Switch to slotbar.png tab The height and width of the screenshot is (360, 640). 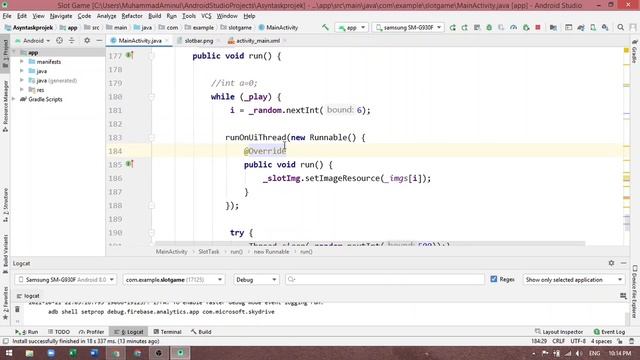[199, 40]
